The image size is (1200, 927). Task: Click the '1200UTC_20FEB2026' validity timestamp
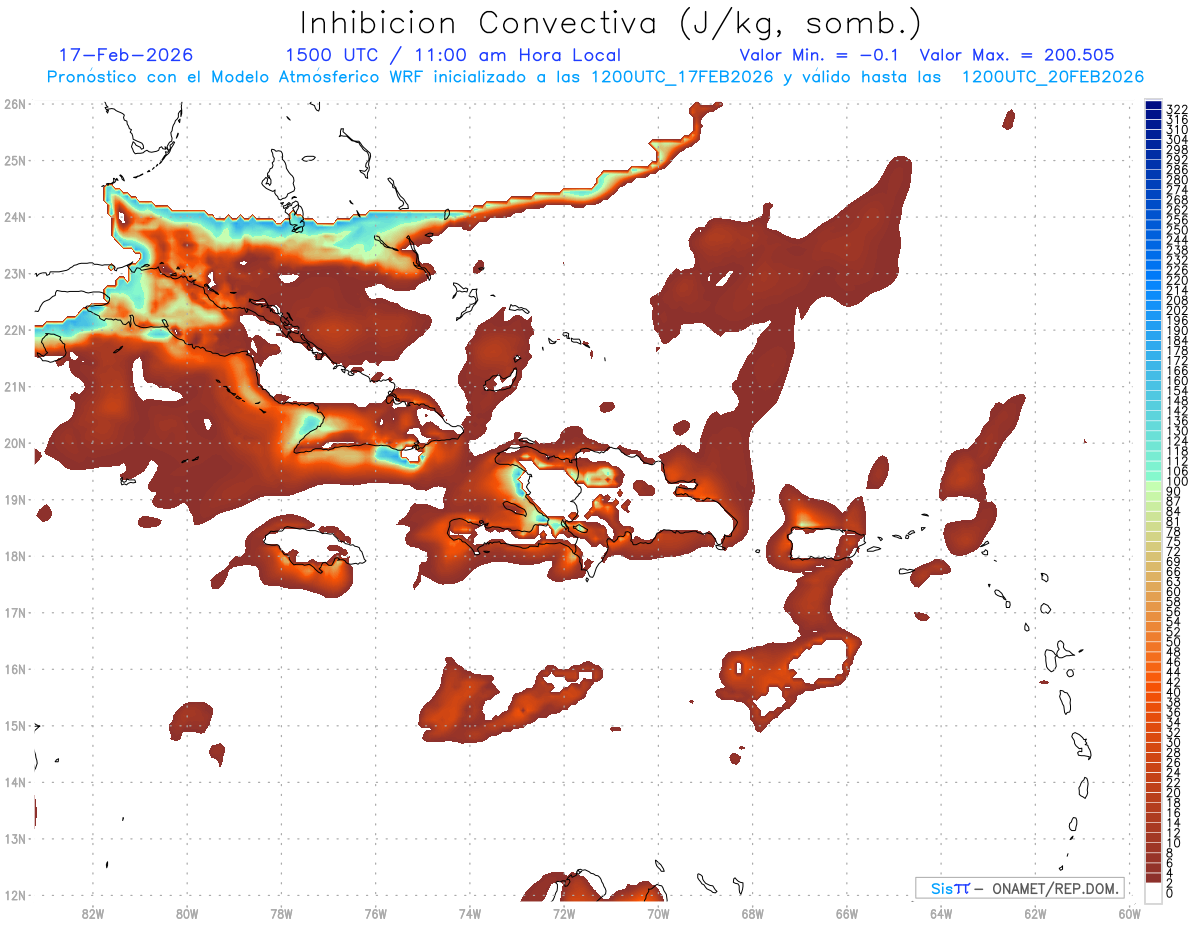coord(1053,77)
